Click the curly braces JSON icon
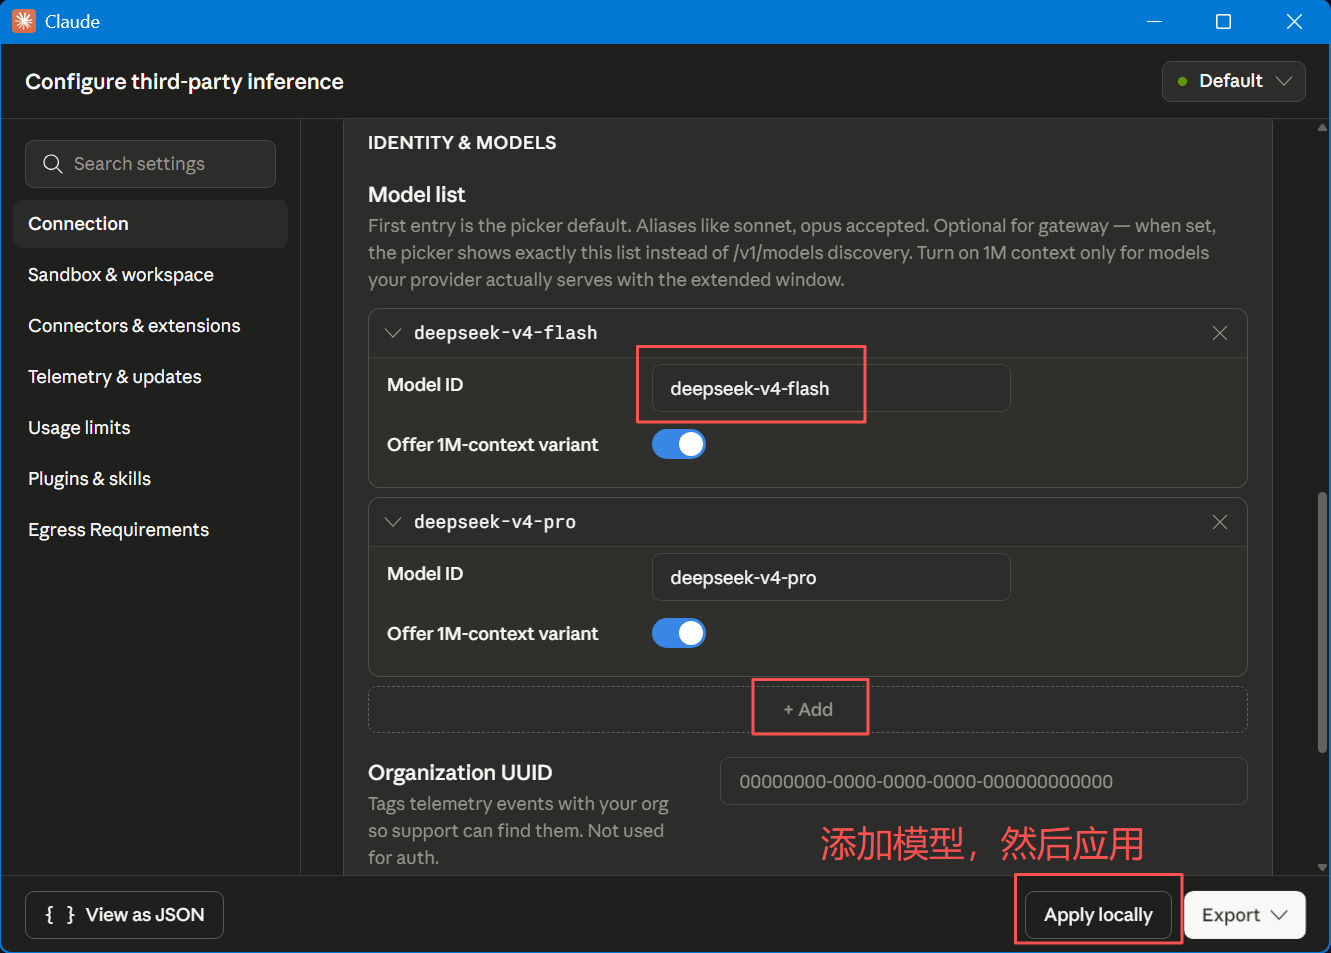This screenshot has height=953, width=1331. pyautogui.click(x=60, y=915)
